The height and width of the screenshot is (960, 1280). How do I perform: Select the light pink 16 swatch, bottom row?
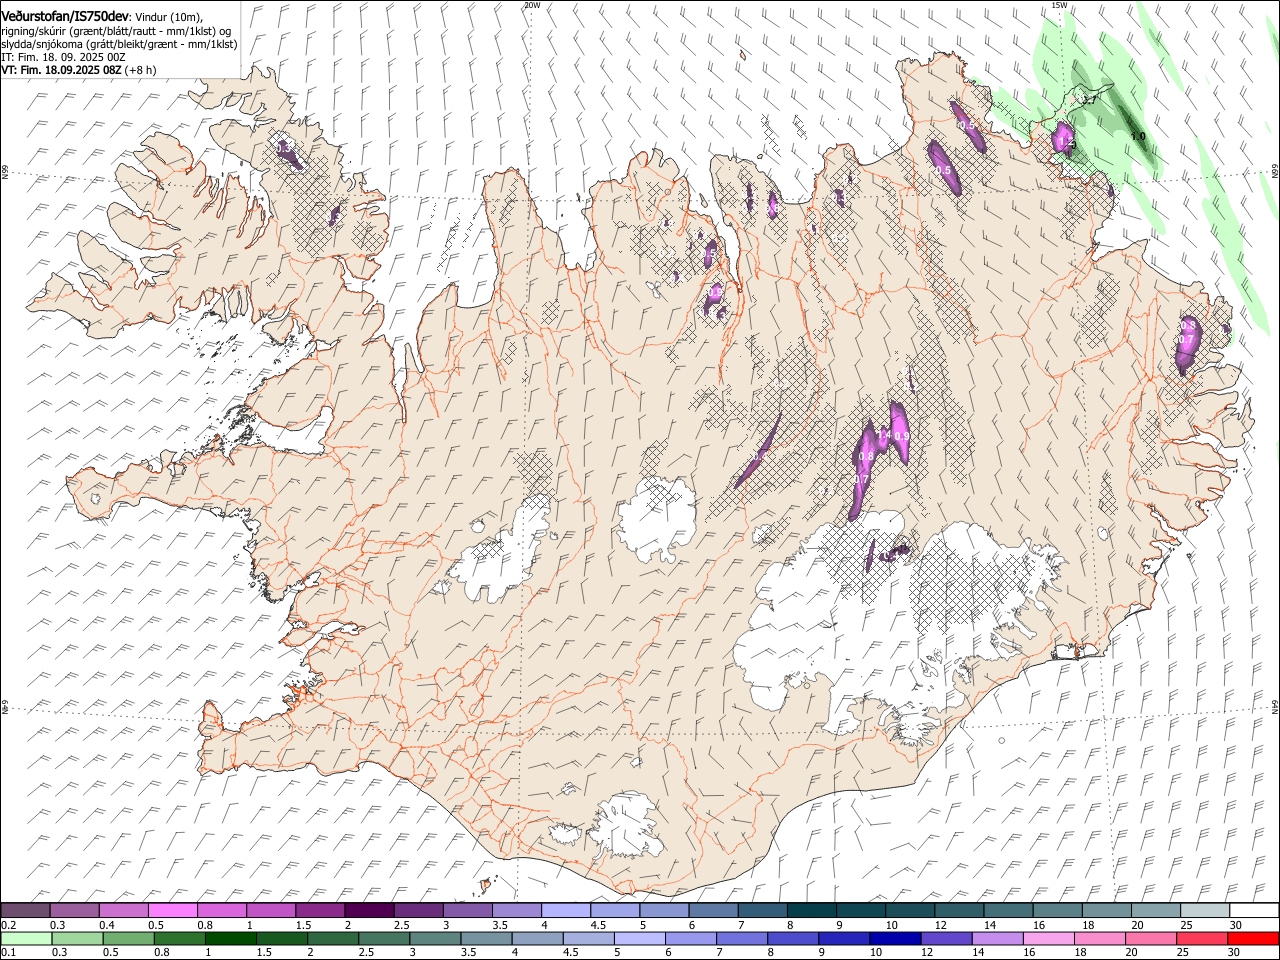click(x=1049, y=938)
